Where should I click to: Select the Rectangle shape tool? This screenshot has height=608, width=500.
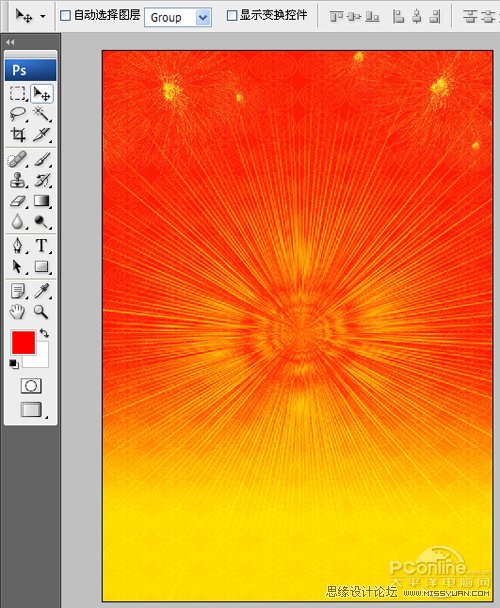(41, 267)
